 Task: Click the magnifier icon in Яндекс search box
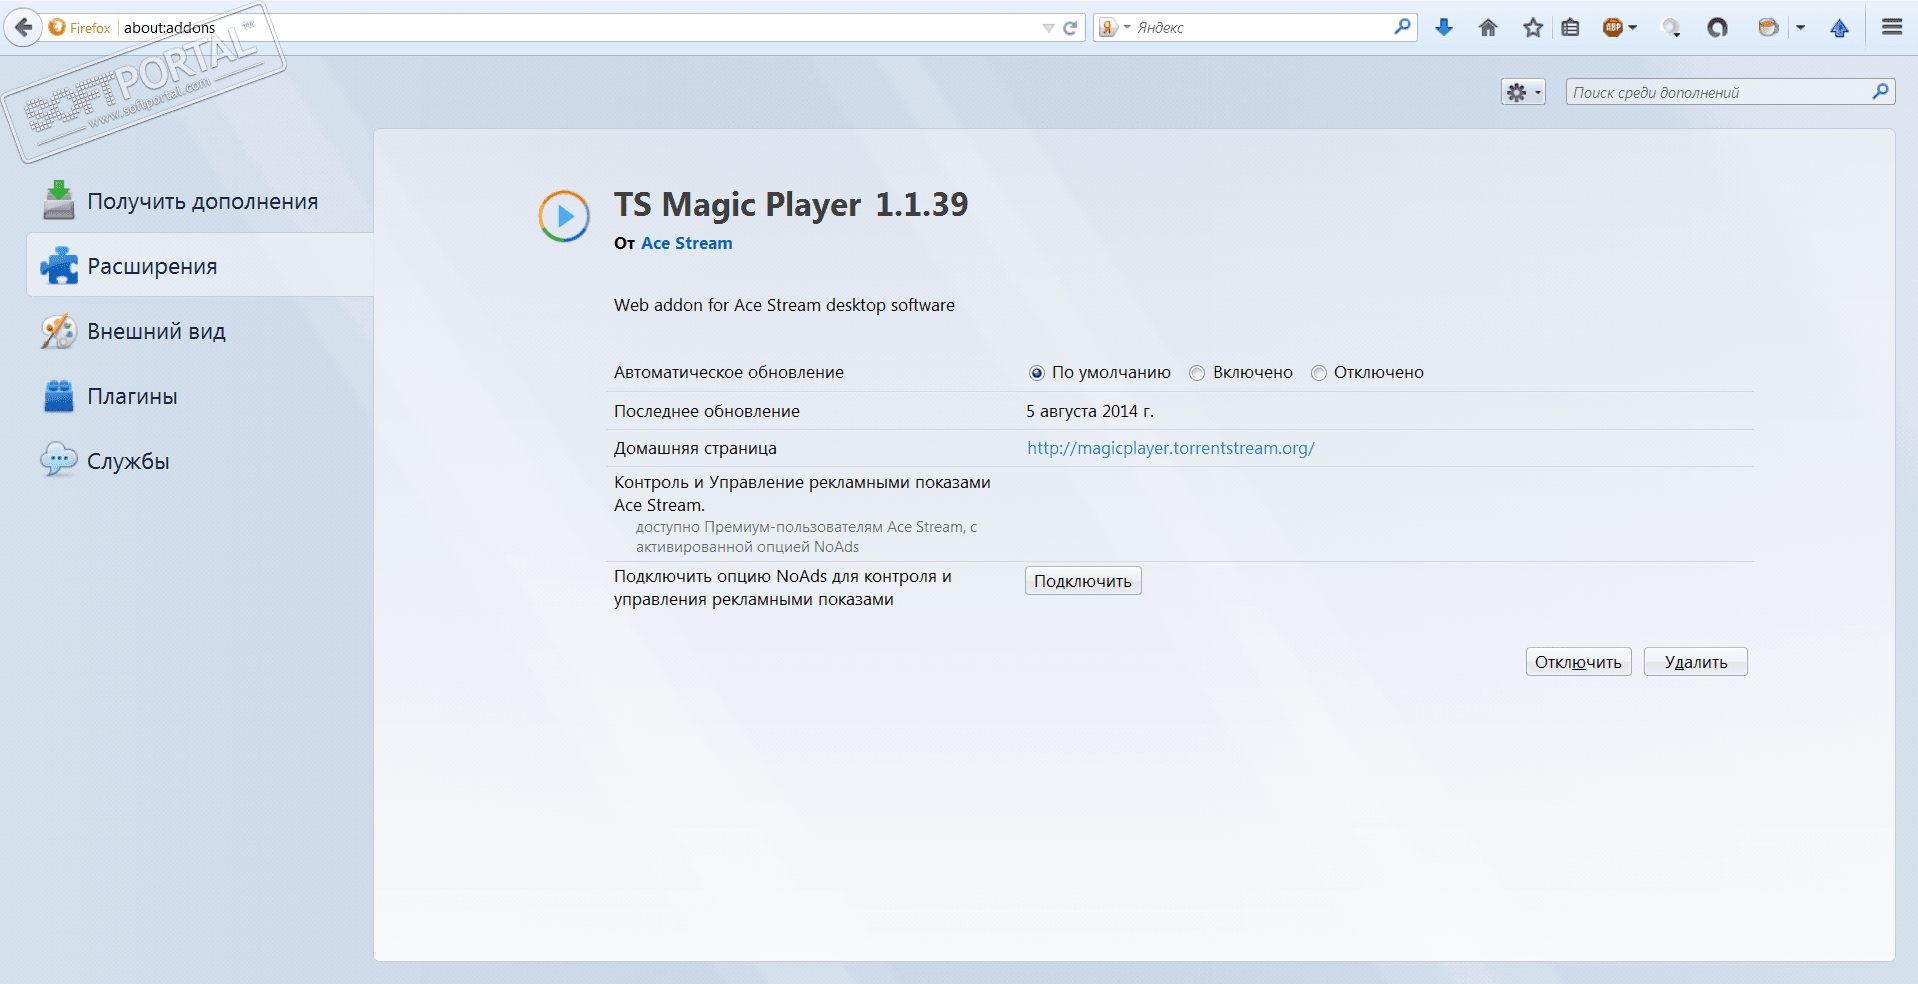(x=1403, y=27)
